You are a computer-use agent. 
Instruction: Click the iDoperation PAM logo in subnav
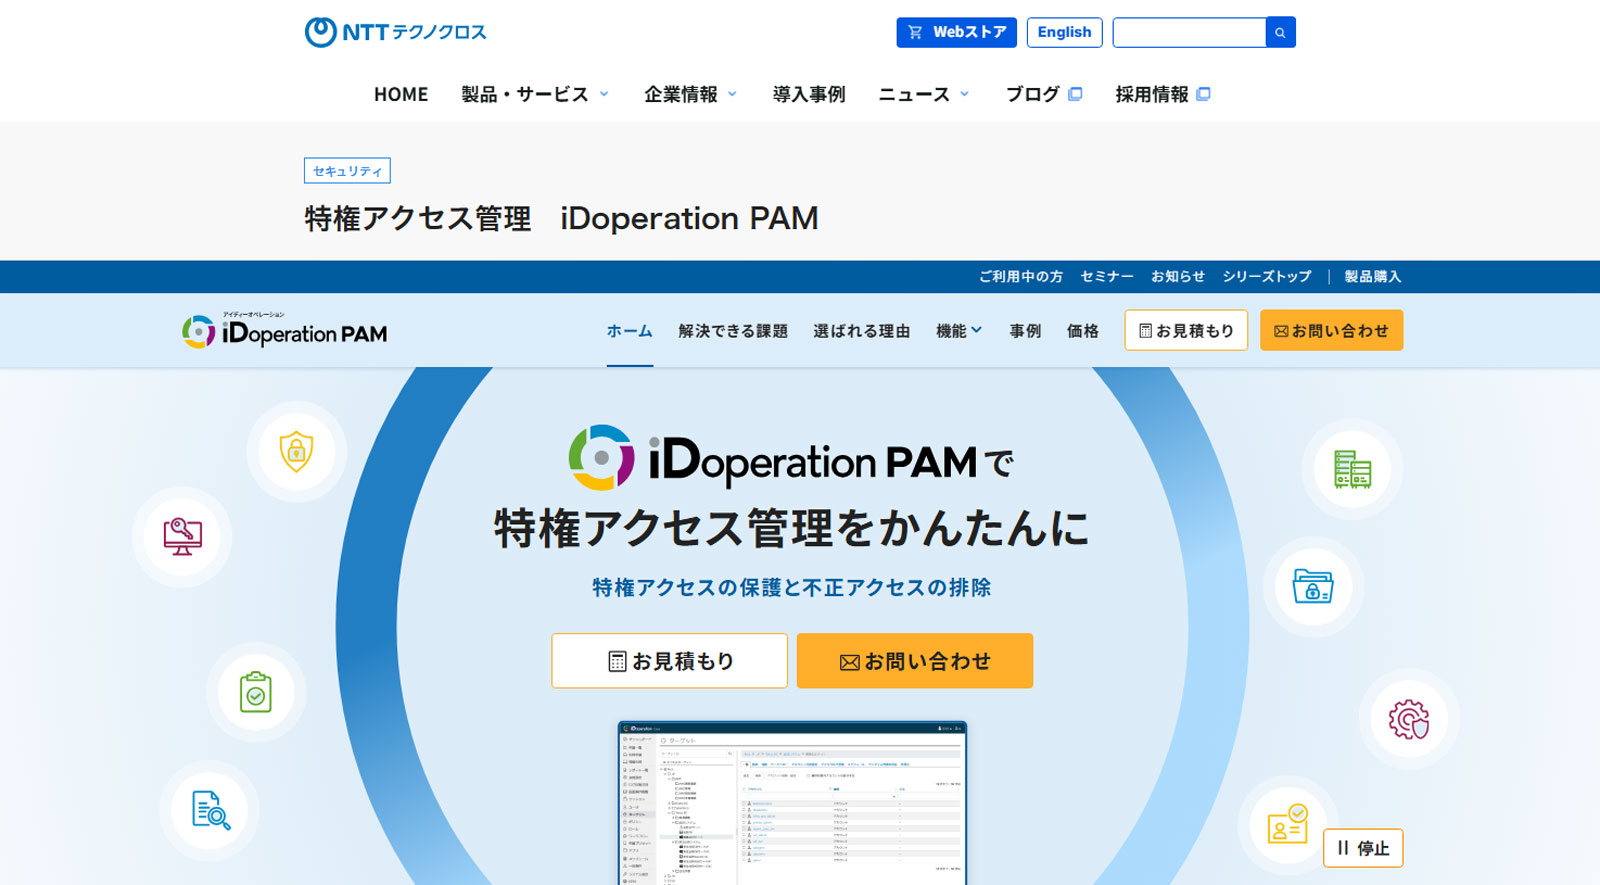tap(285, 331)
